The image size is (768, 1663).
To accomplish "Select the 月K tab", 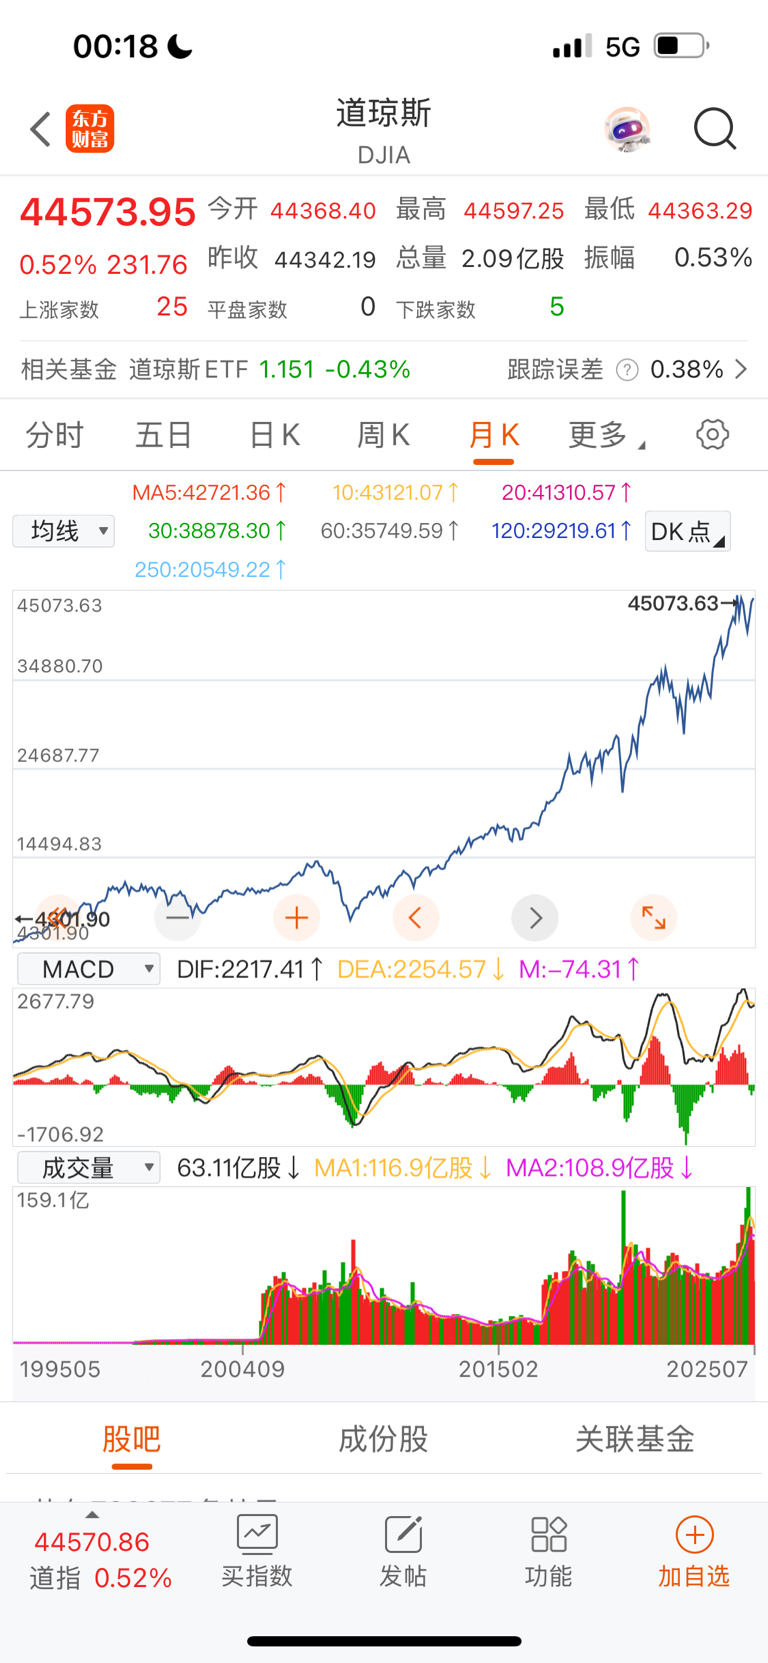I will pos(494,435).
